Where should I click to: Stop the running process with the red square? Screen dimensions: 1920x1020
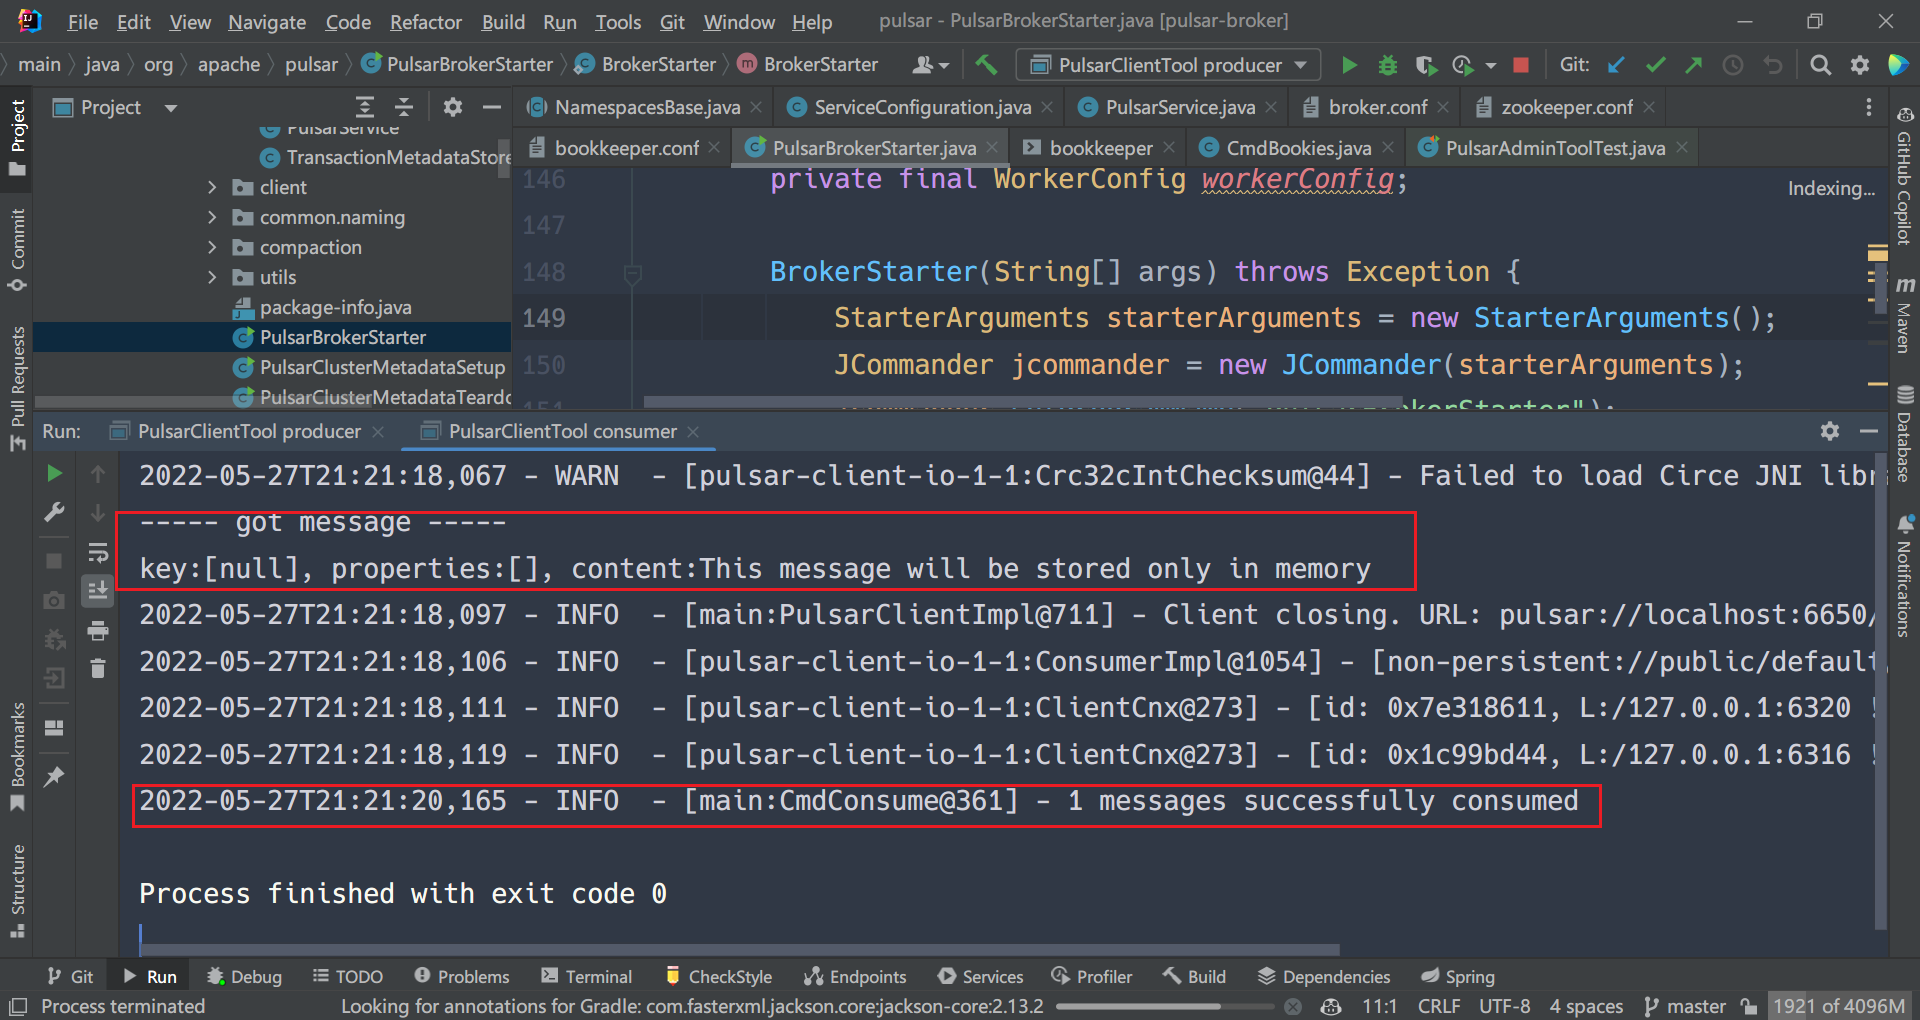(1521, 65)
